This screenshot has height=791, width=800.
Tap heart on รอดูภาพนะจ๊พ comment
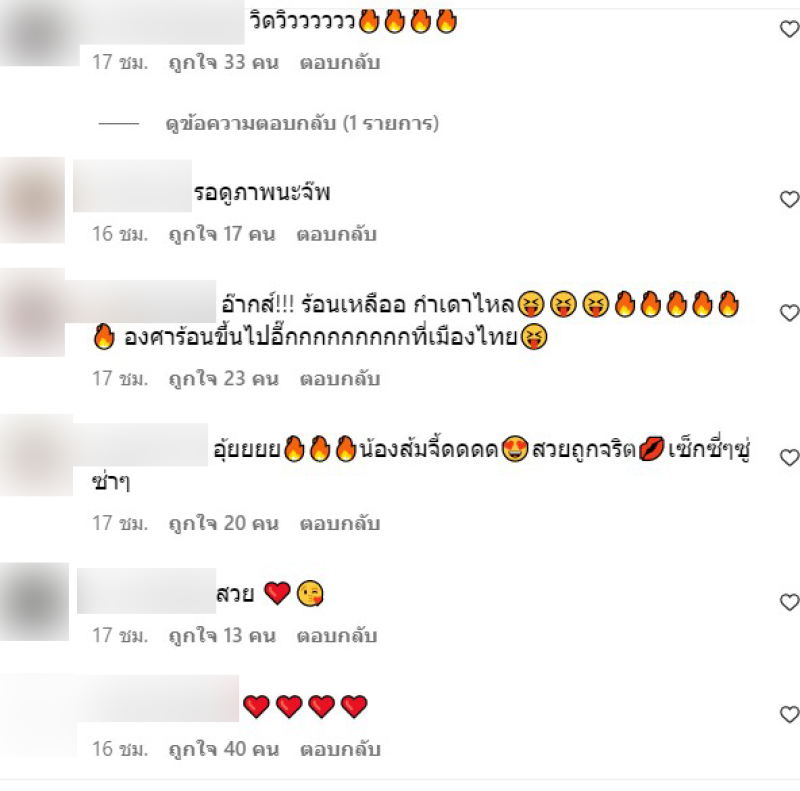coord(789,199)
